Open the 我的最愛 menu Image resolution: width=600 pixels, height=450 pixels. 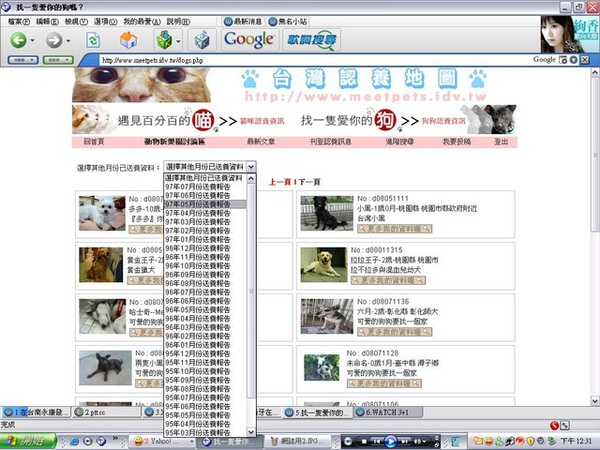(x=142, y=21)
